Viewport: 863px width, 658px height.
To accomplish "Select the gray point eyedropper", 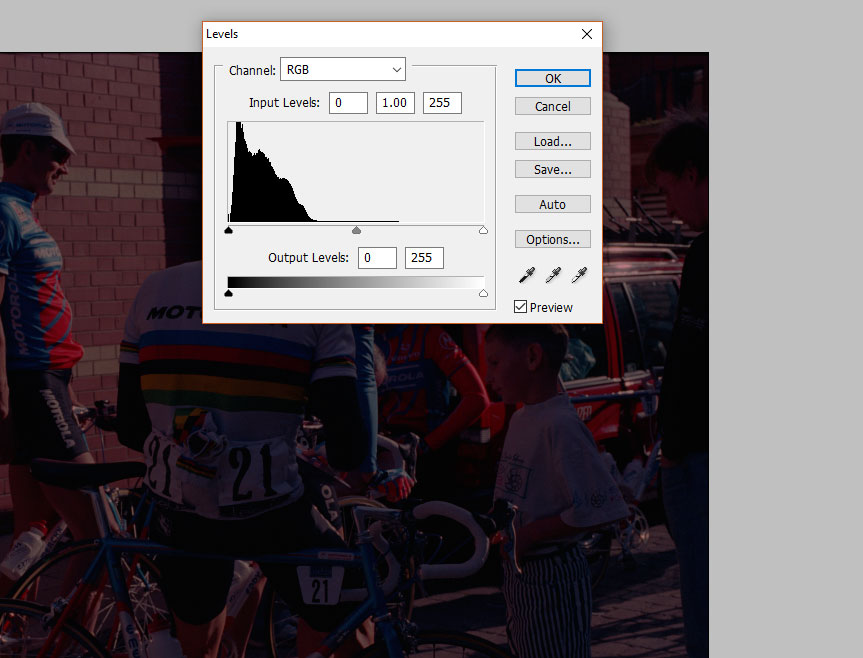I will [553, 275].
